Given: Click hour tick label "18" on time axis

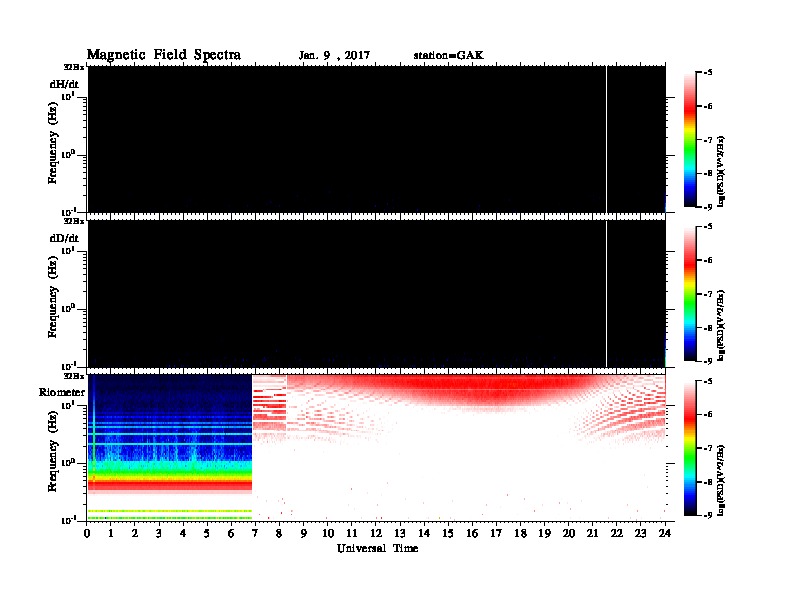Looking at the screenshot, I should (x=520, y=534).
